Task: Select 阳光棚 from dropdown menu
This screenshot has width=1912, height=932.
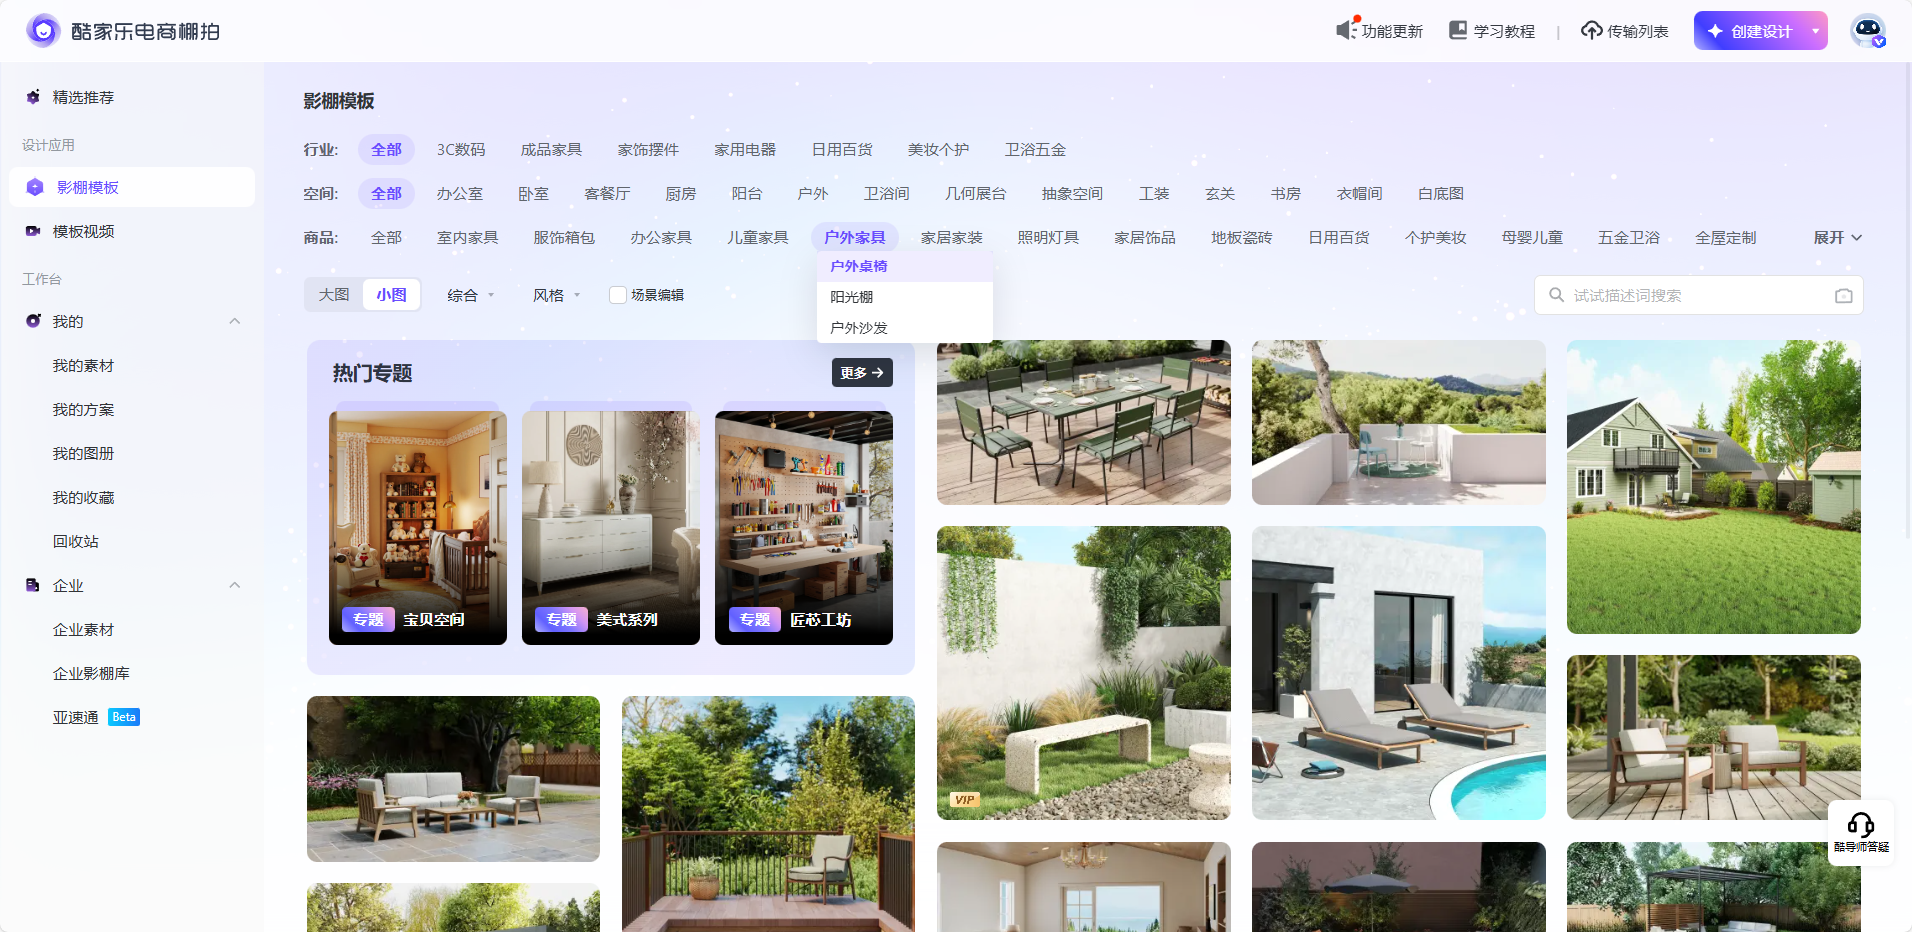Action: (x=905, y=297)
